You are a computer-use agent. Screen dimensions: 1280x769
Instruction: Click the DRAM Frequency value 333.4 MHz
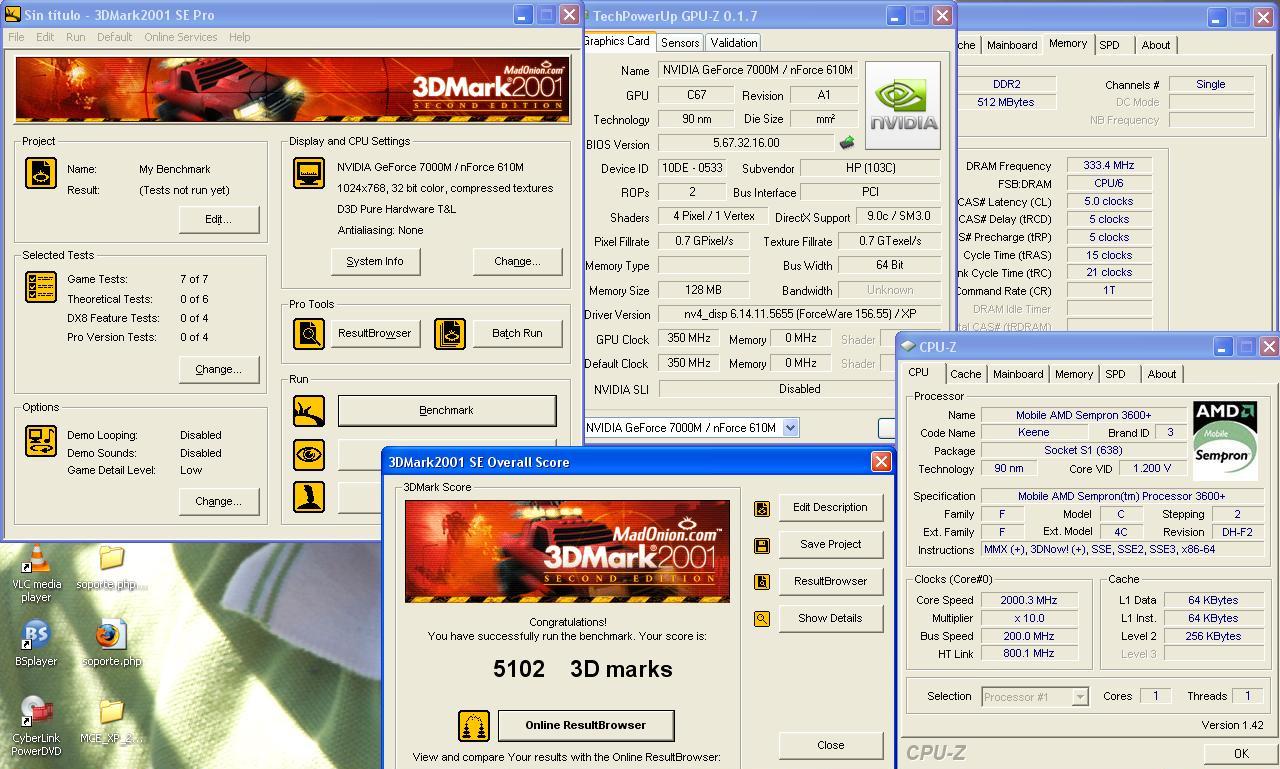coord(1109,165)
